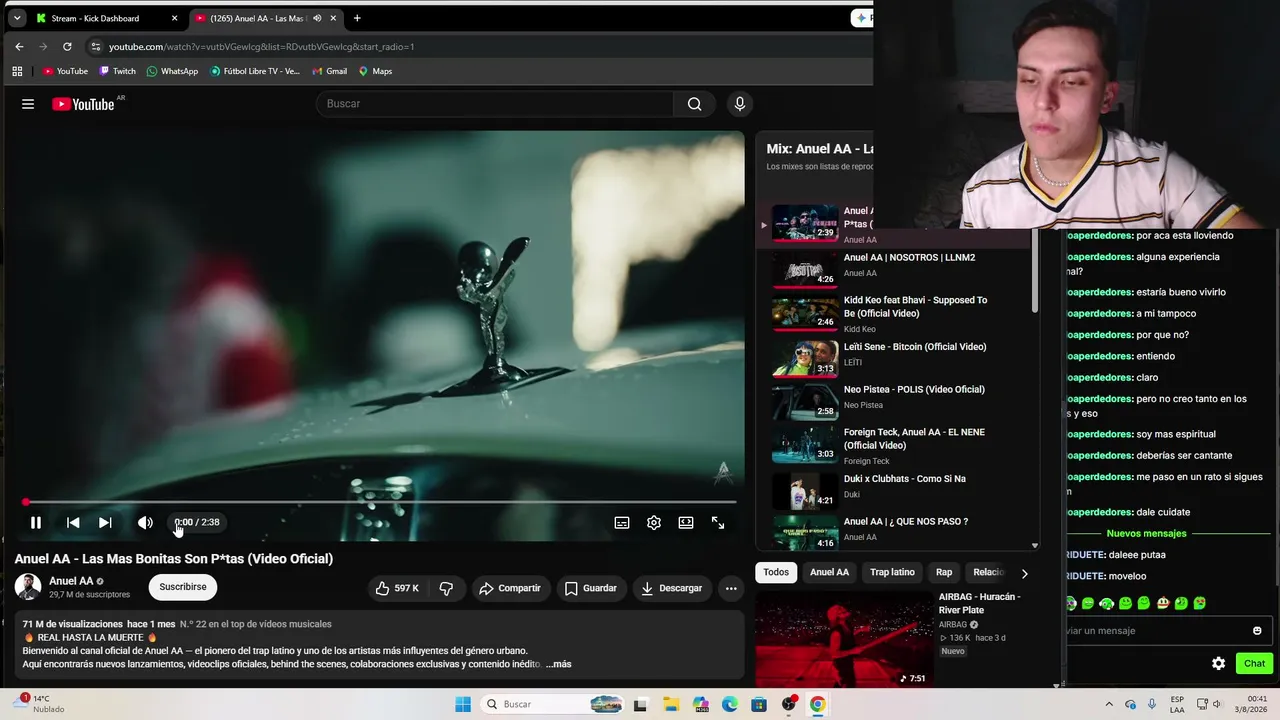1280x720 pixels.
Task: Open the Twitch bookmark
Action: pyautogui.click(x=117, y=71)
